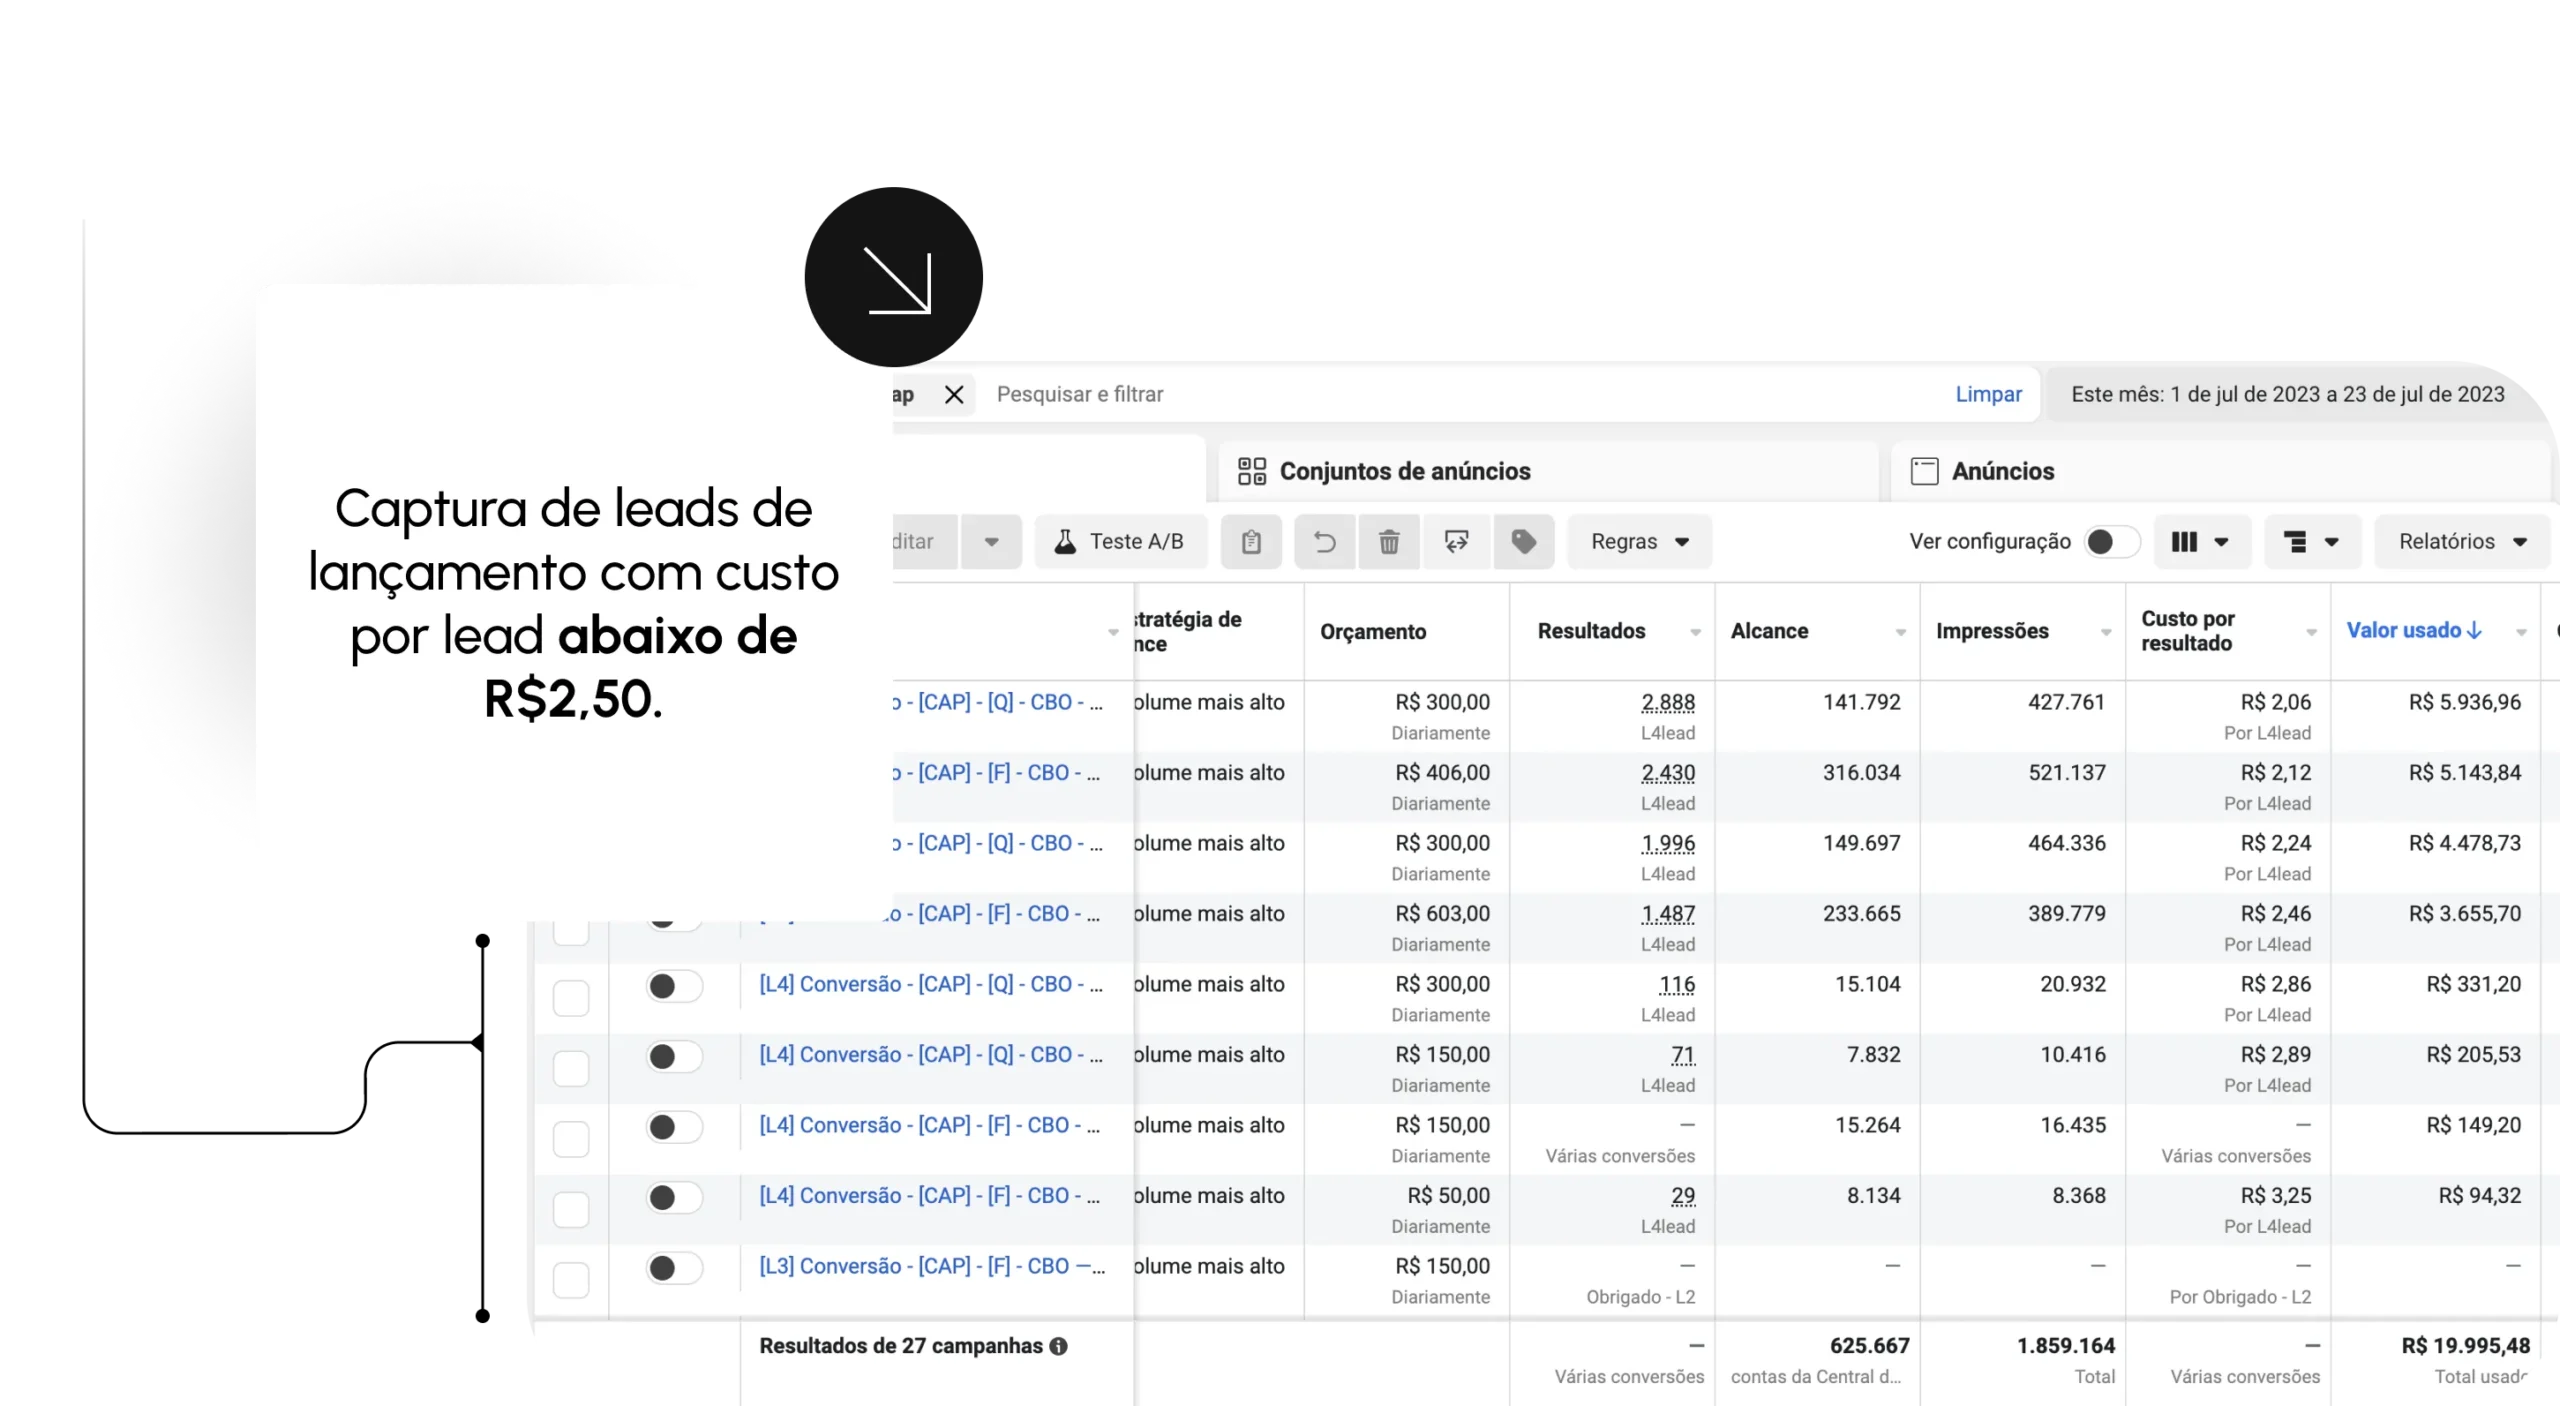Open Custo por resultado column menu arrow
The height and width of the screenshot is (1406, 2560).
point(2311,633)
